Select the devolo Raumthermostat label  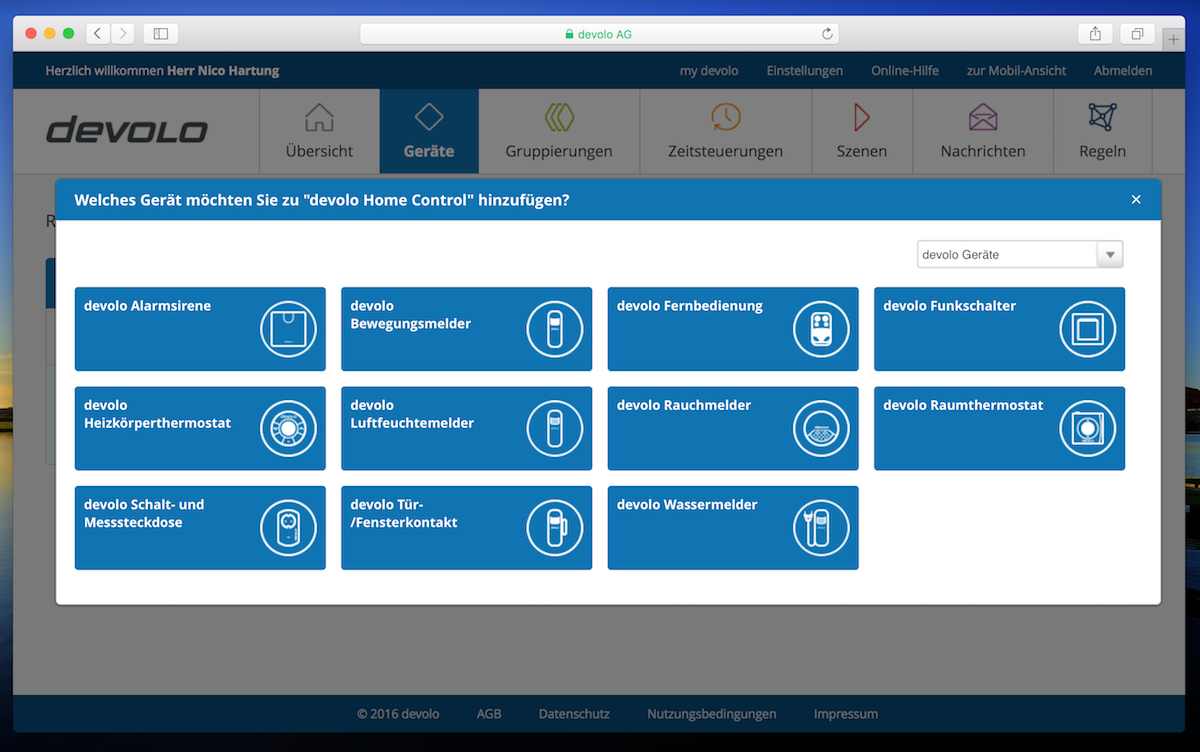[963, 405]
